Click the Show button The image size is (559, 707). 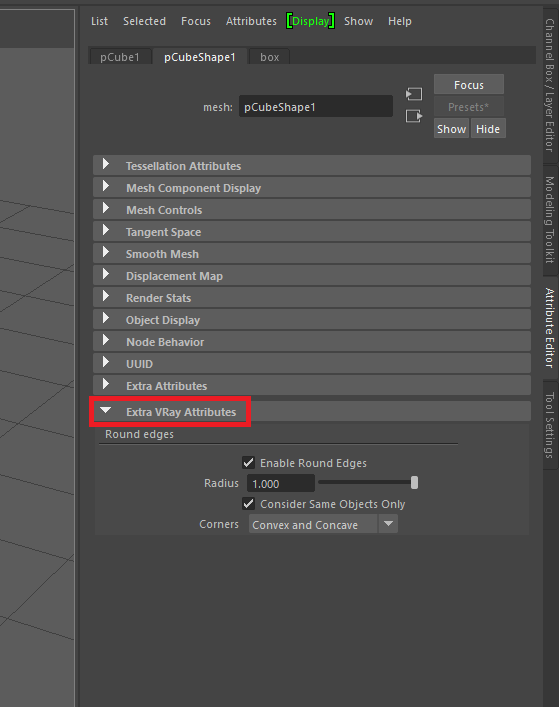(x=451, y=129)
